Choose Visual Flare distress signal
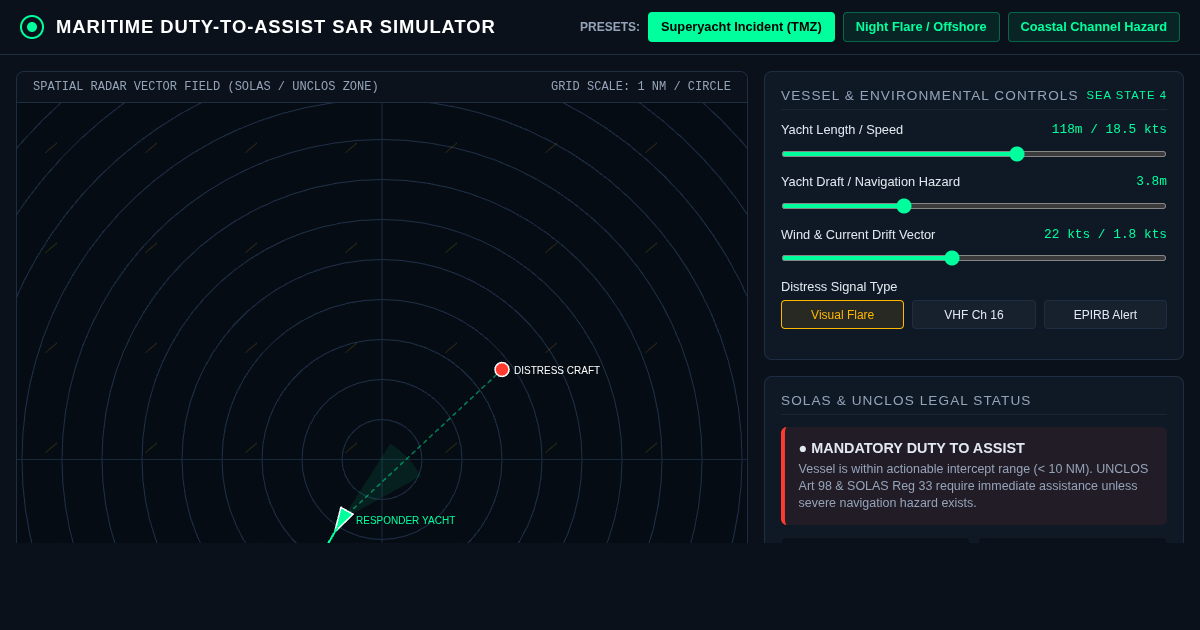This screenshot has height=630, width=1200. point(842,315)
